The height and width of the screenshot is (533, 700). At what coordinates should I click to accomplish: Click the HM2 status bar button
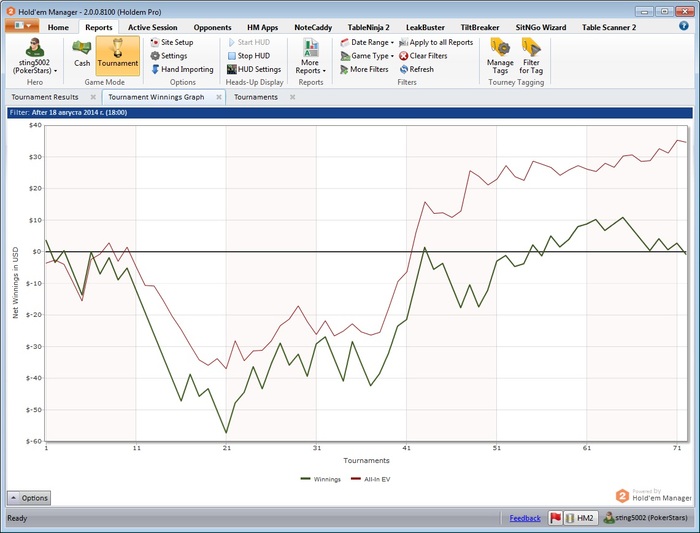(x=580, y=518)
